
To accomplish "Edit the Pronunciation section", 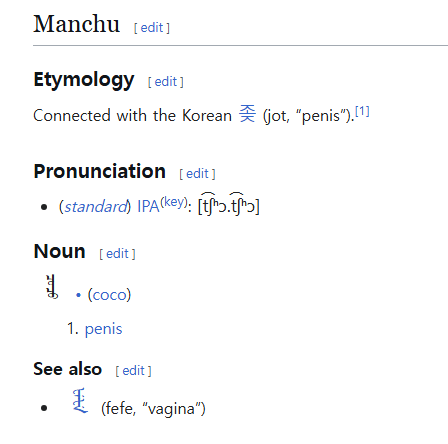I will click(x=197, y=174).
